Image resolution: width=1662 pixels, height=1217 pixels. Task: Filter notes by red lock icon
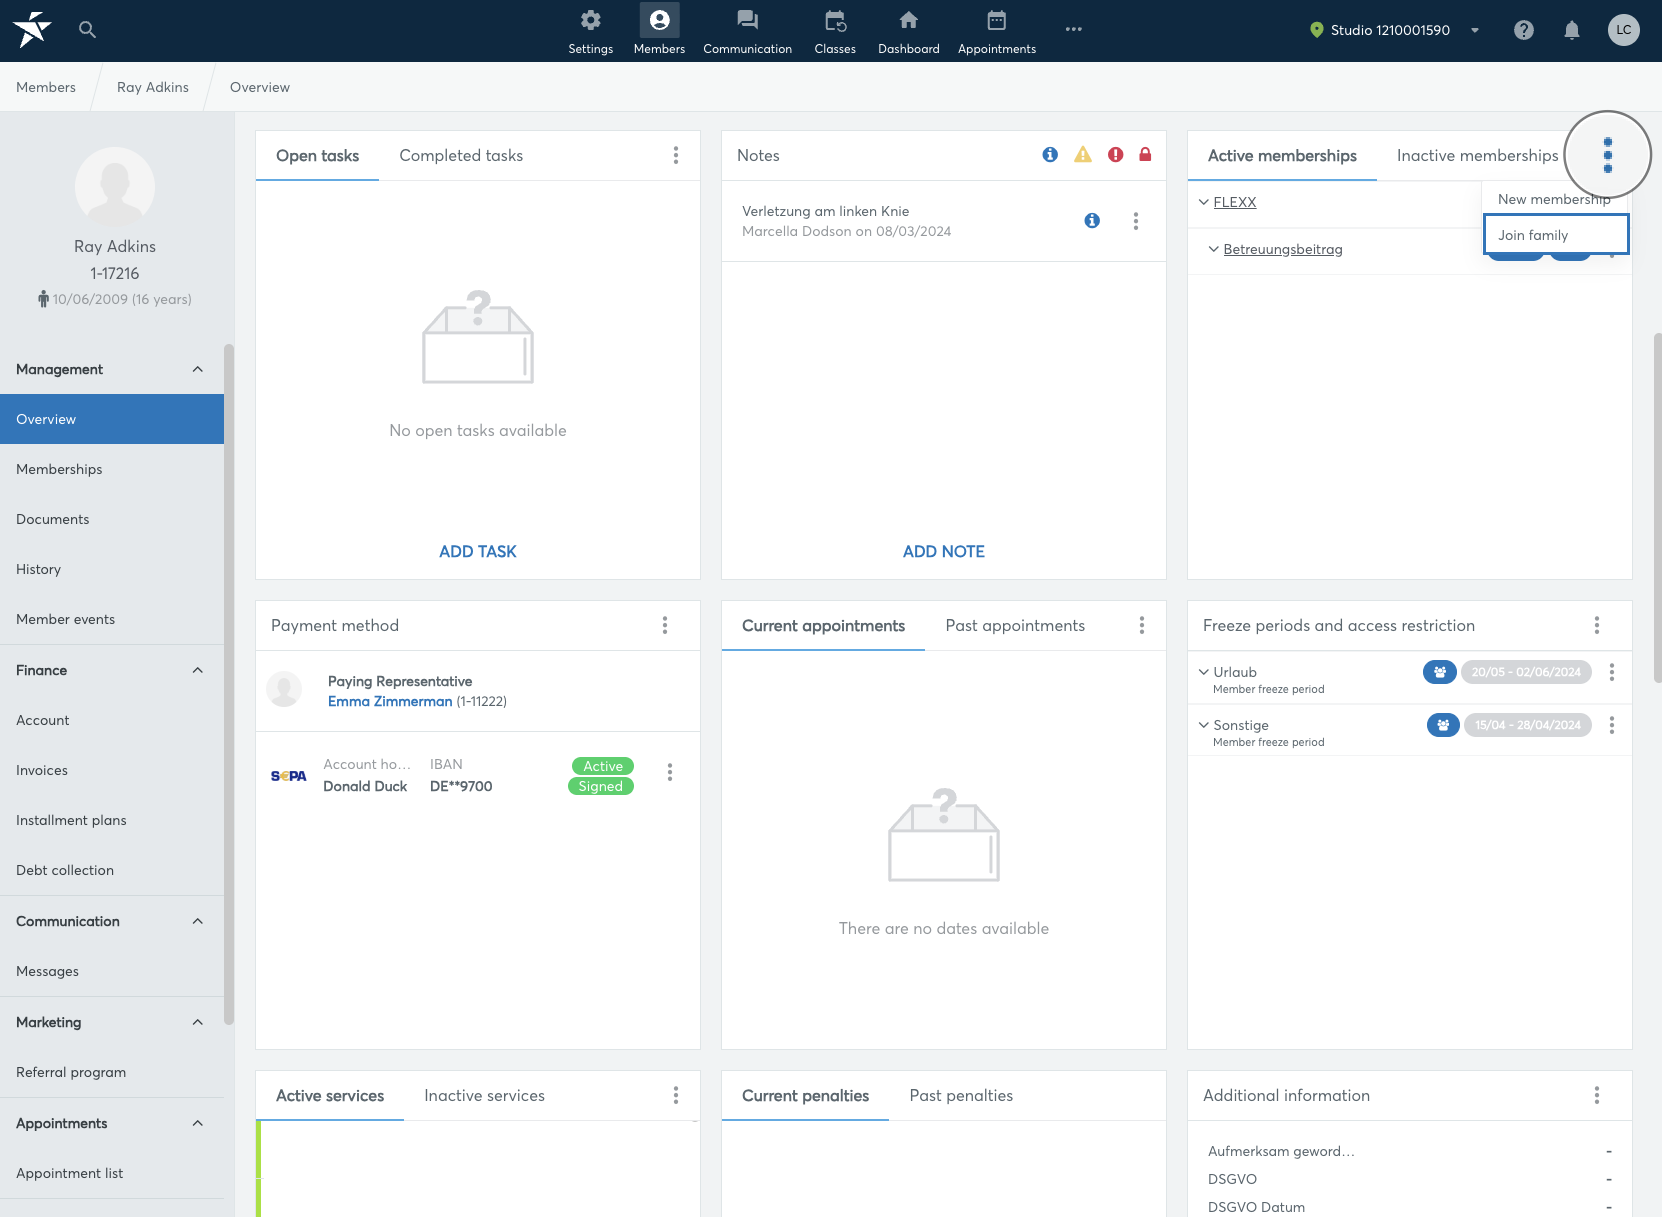[x=1145, y=155]
